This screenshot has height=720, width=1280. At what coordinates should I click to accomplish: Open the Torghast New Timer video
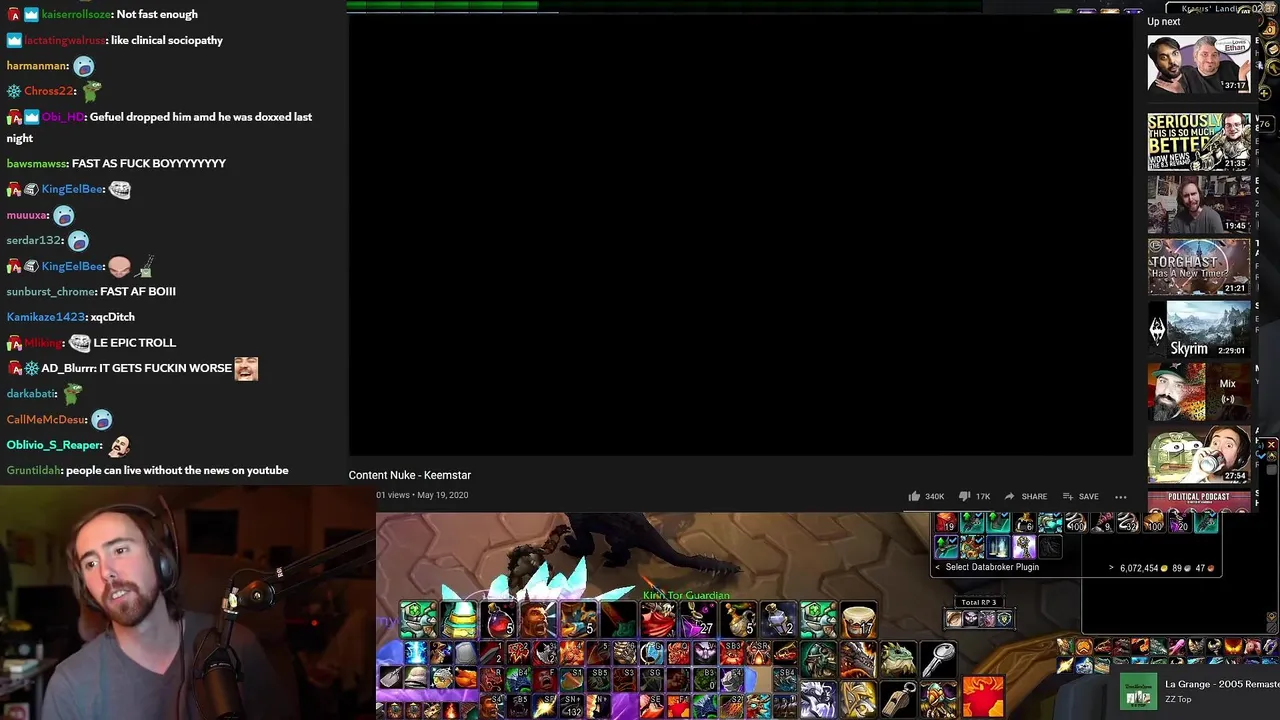(x=1198, y=267)
